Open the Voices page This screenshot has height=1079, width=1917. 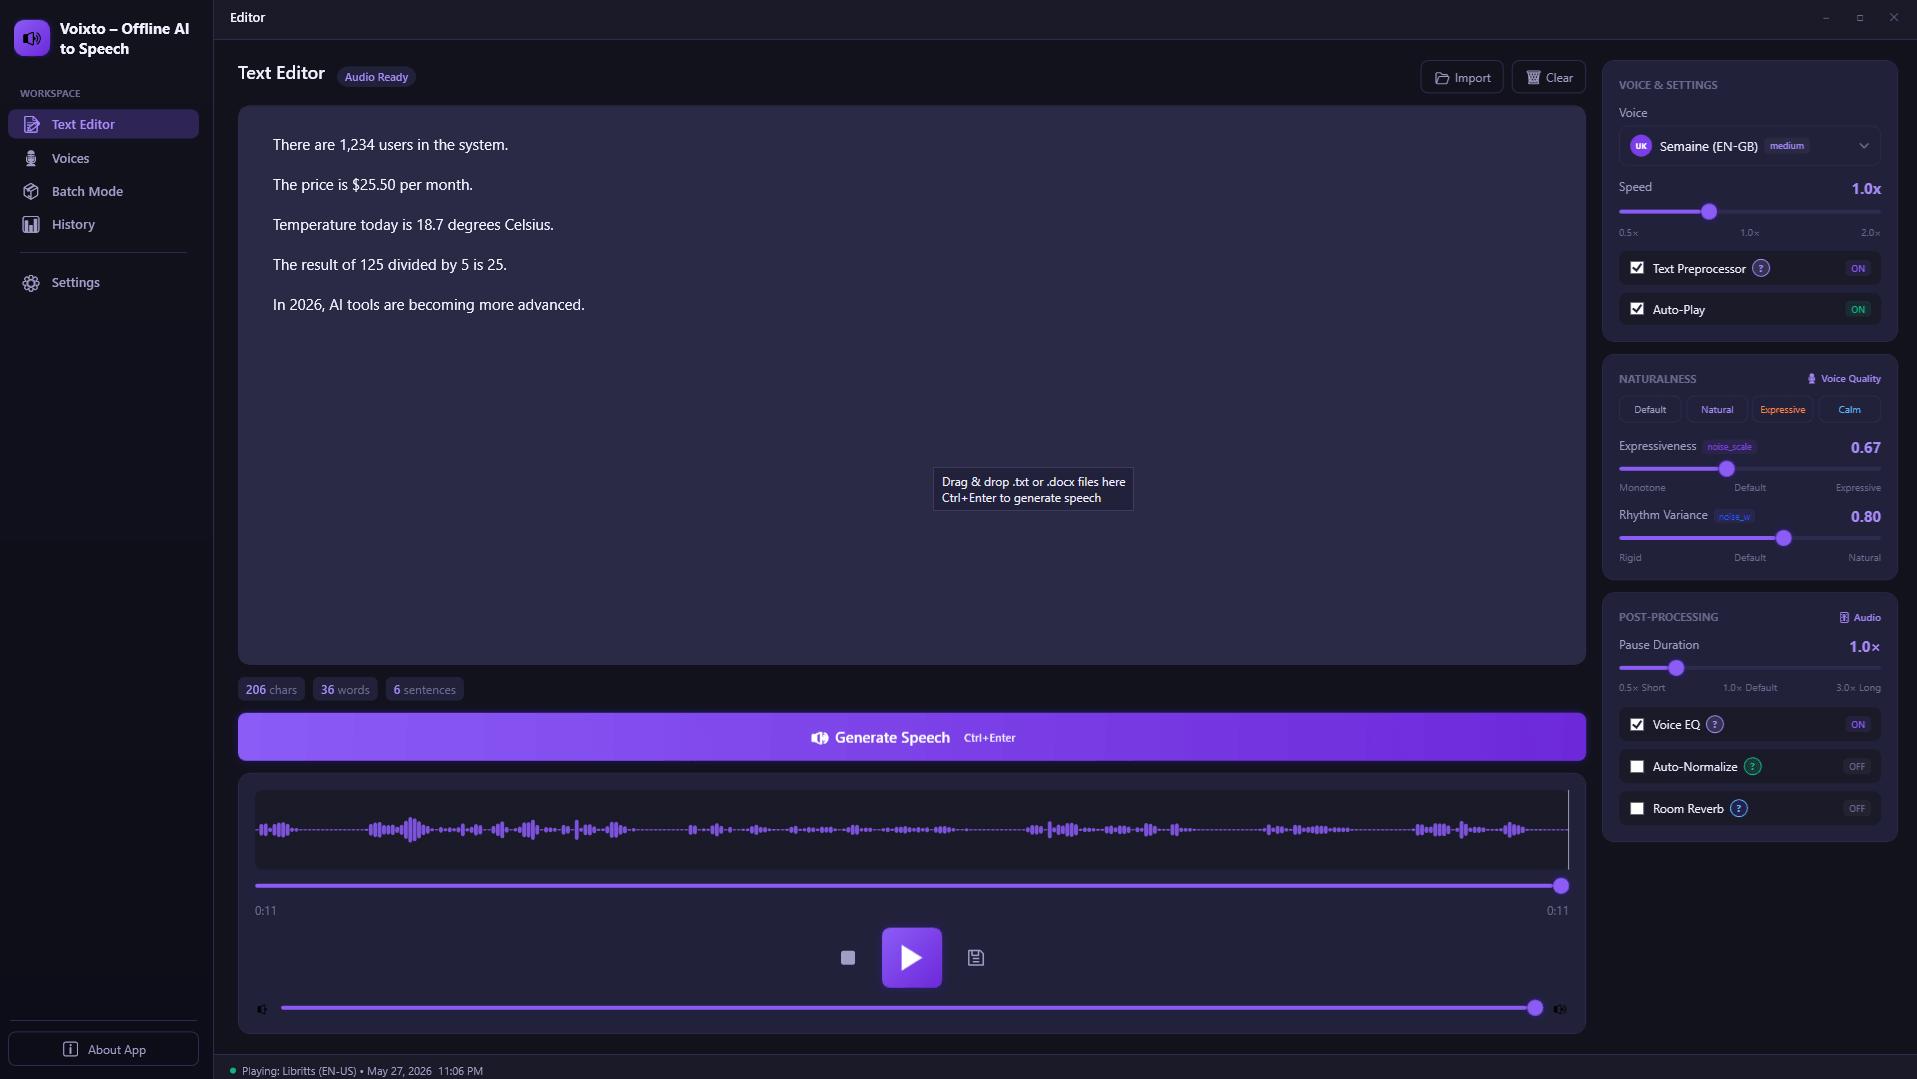coord(103,158)
